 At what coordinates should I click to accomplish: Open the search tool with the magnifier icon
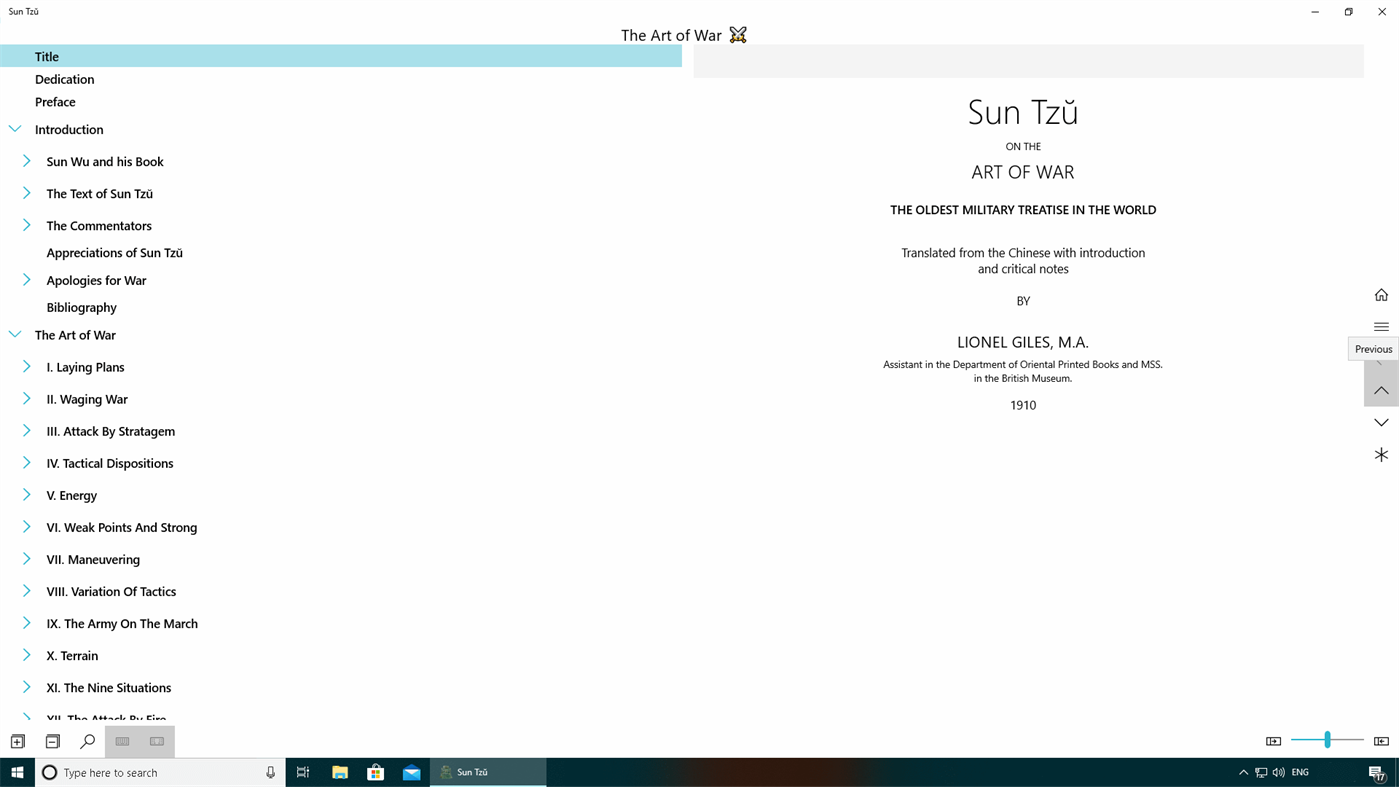pyautogui.click(x=86, y=741)
